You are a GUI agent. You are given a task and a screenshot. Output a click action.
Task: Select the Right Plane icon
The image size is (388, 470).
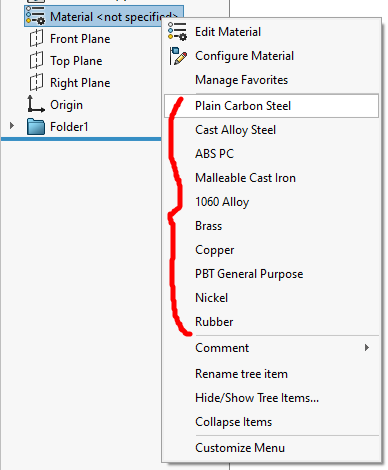36,82
